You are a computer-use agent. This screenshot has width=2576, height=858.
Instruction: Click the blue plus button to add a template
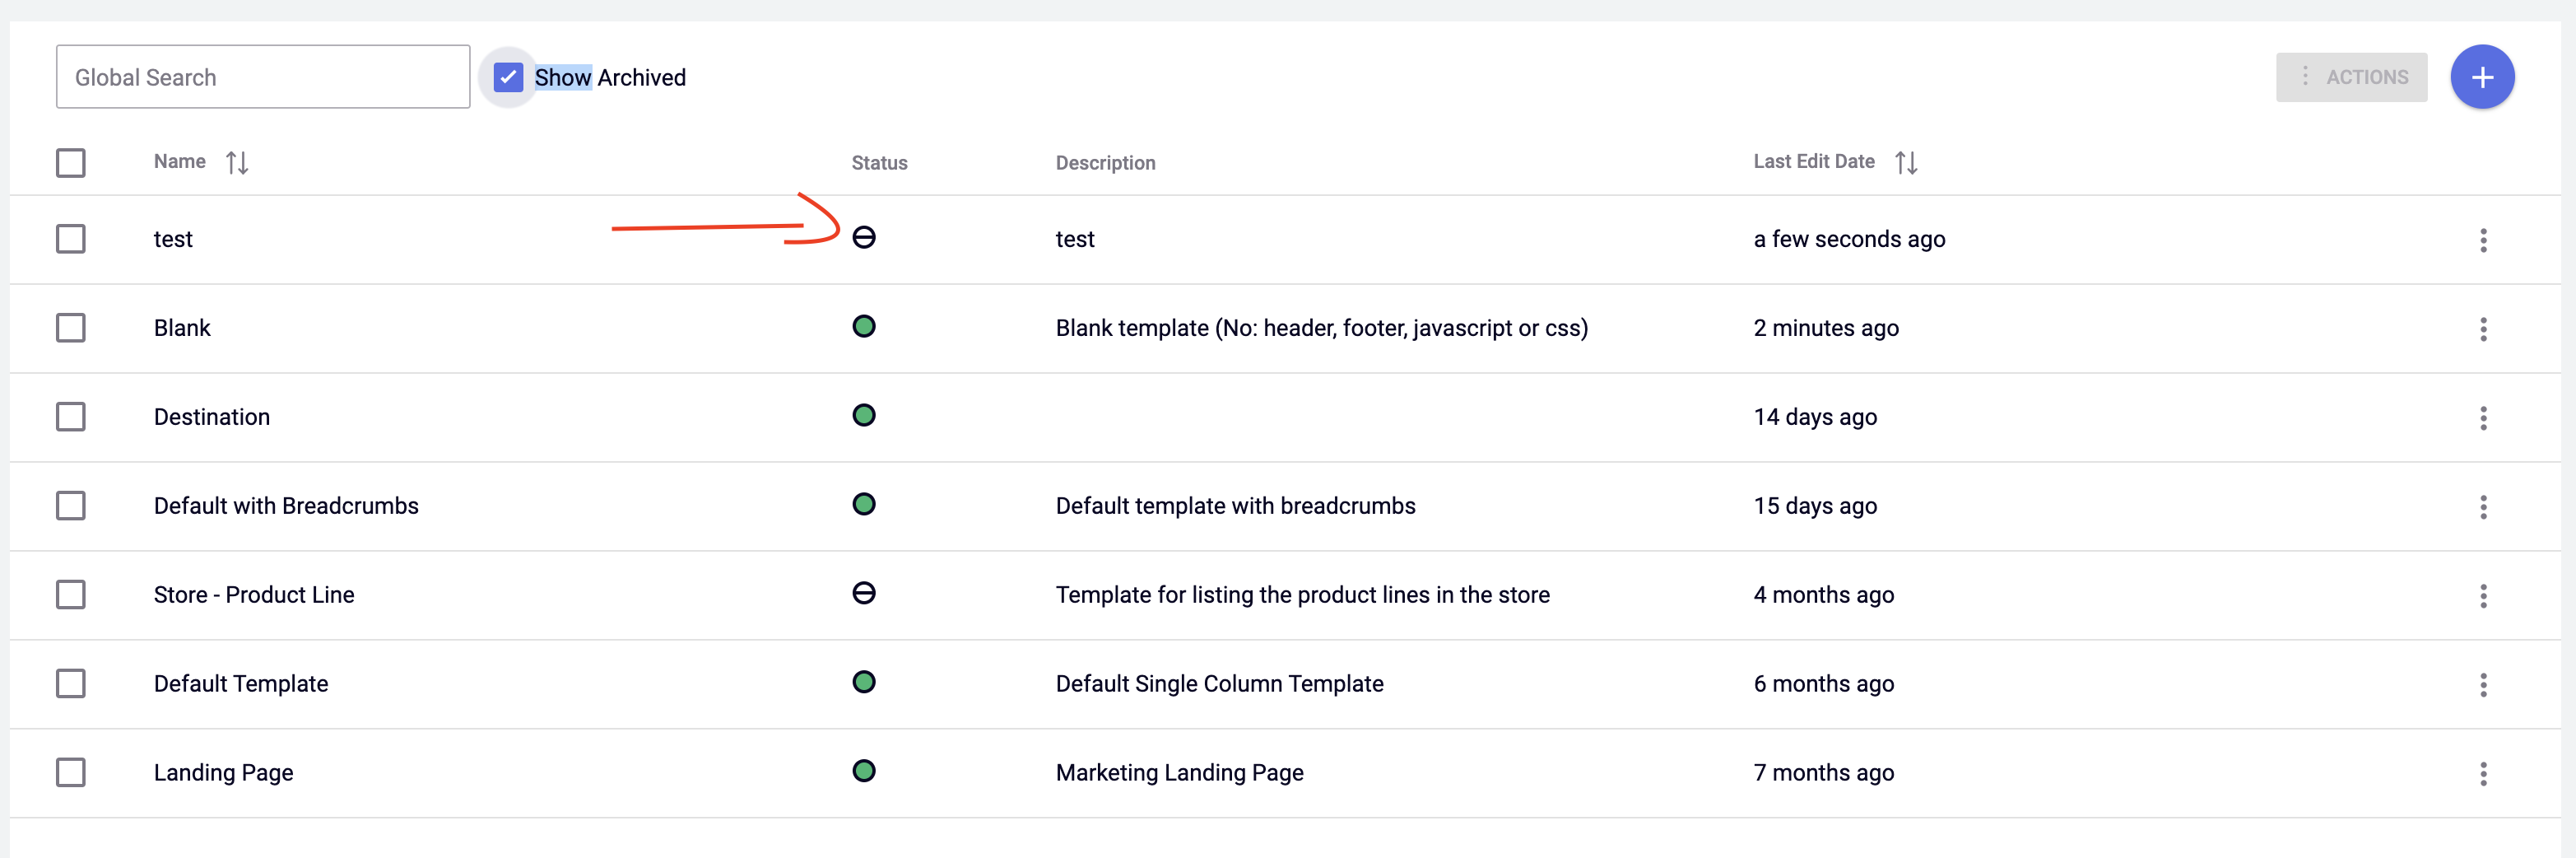pos(2482,76)
